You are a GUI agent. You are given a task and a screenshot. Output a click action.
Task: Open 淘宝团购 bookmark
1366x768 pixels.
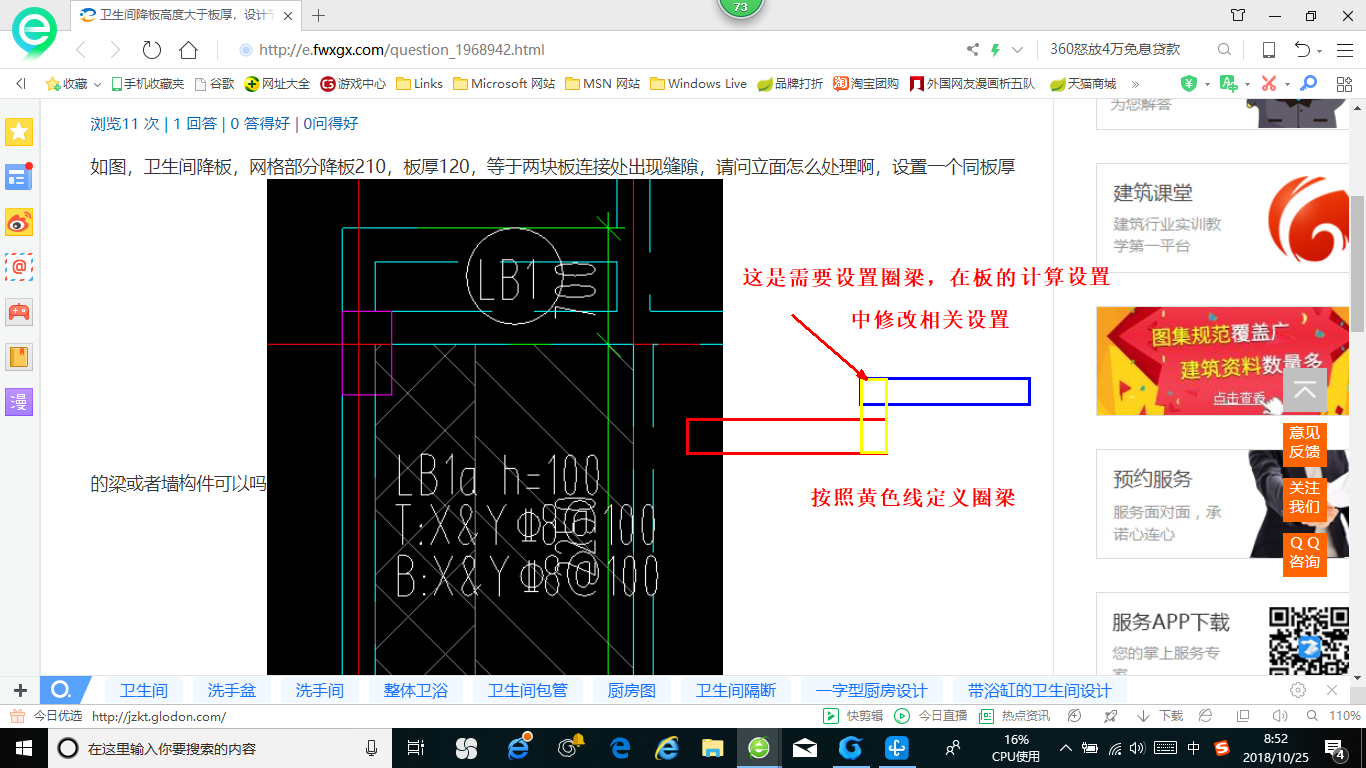[x=866, y=84]
